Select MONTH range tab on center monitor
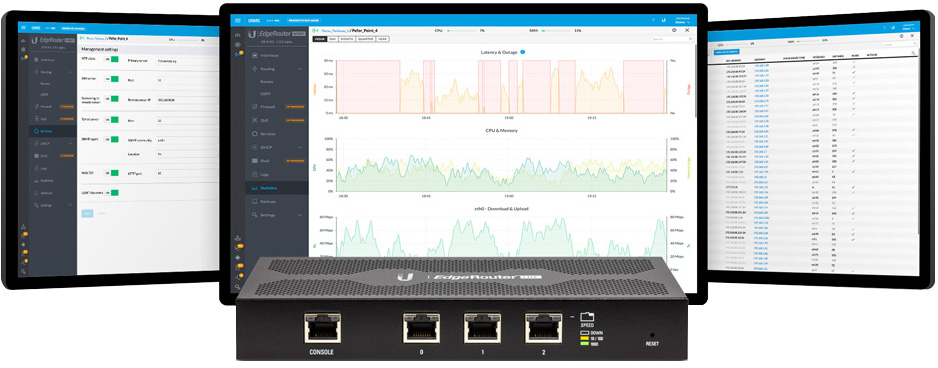Viewport: 938px width, 368px height. pyautogui.click(x=347, y=39)
